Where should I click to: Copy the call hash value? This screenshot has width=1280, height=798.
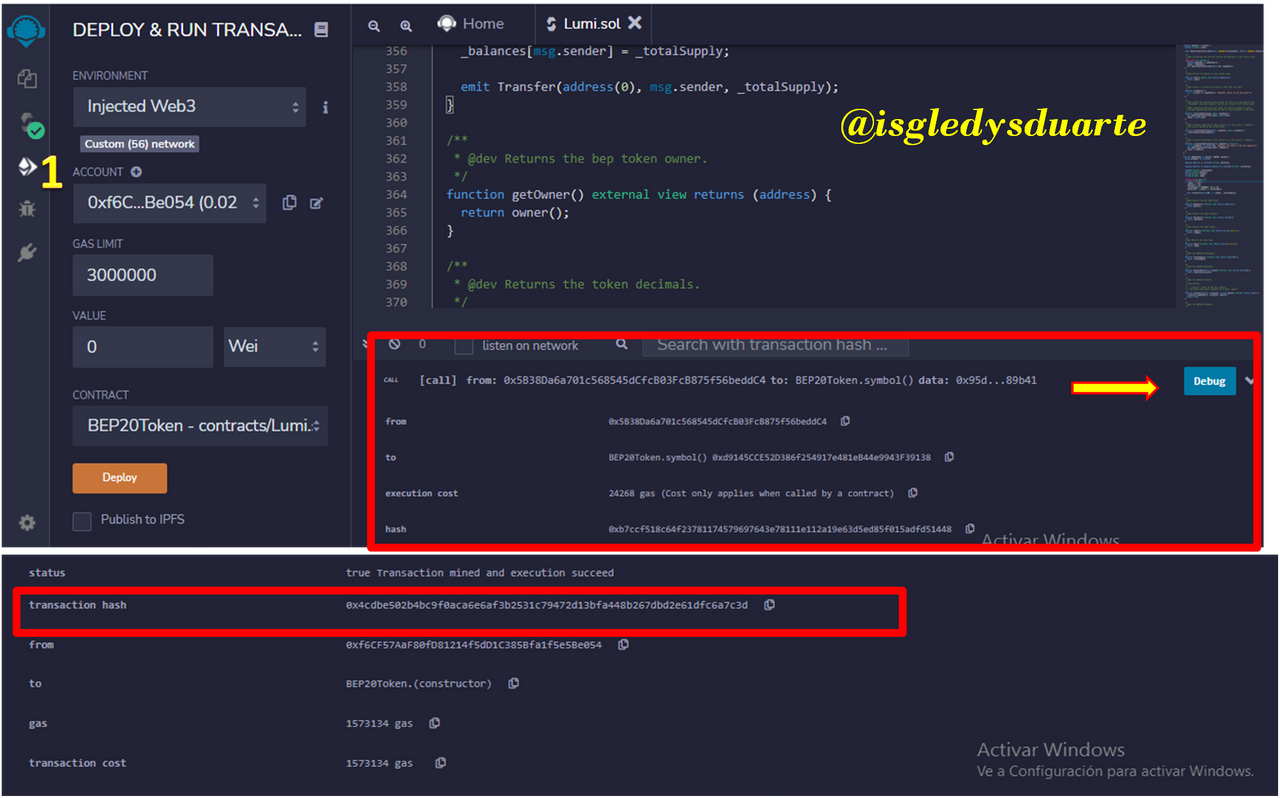click(970, 529)
